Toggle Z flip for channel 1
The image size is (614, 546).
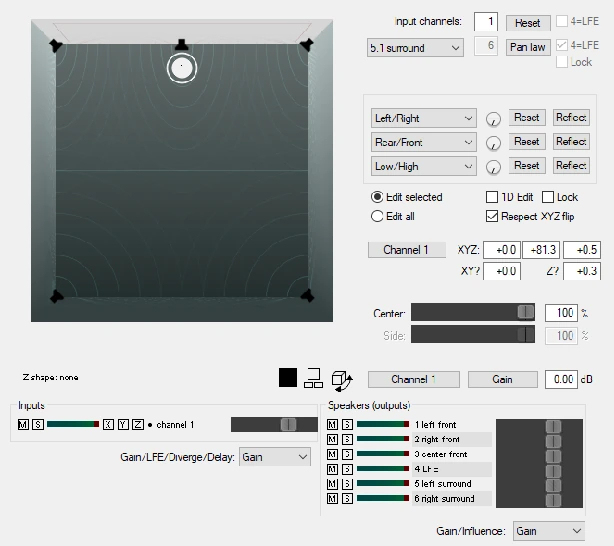pyautogui.click(x=138, y=424)
